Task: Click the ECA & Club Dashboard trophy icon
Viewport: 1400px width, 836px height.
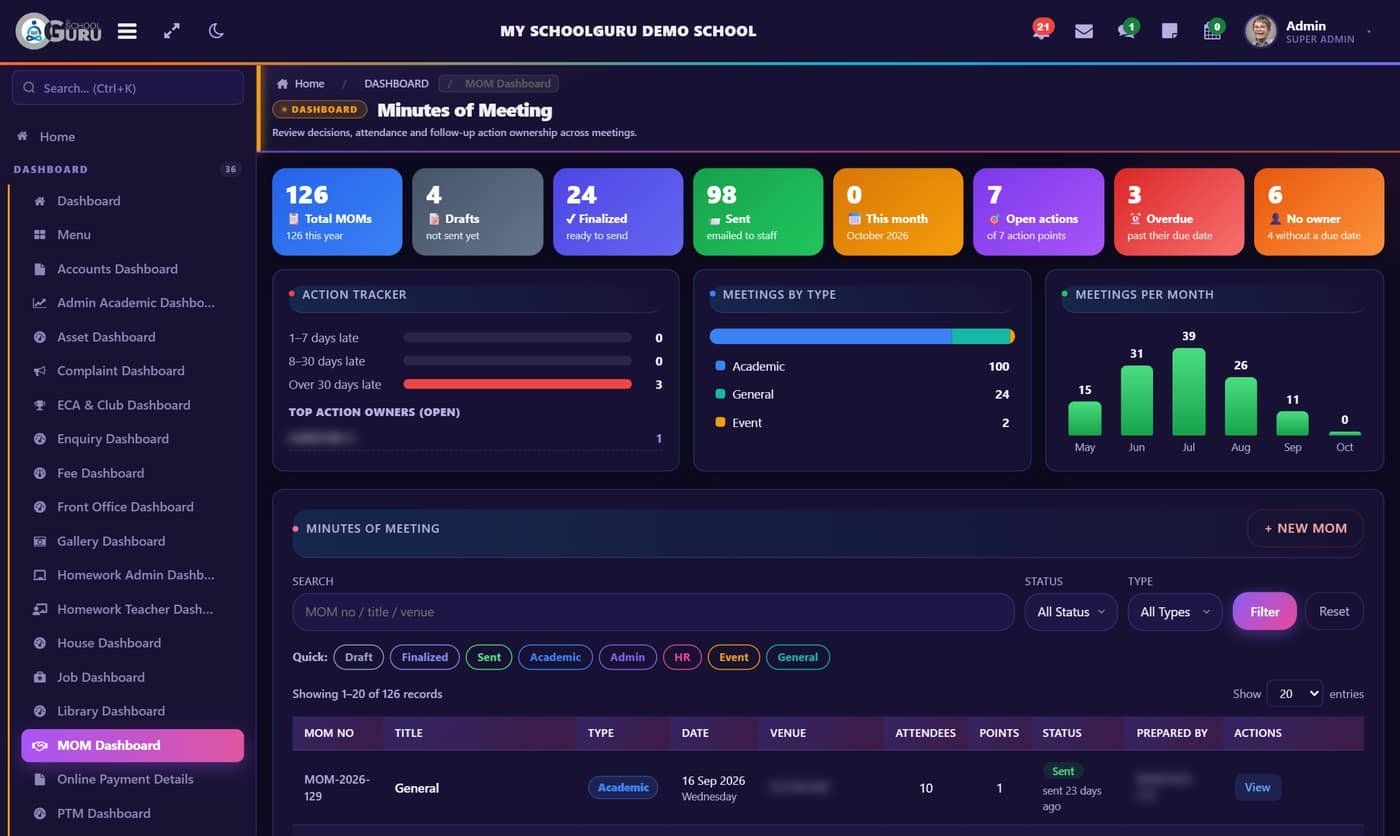Action: coord(40,405)
